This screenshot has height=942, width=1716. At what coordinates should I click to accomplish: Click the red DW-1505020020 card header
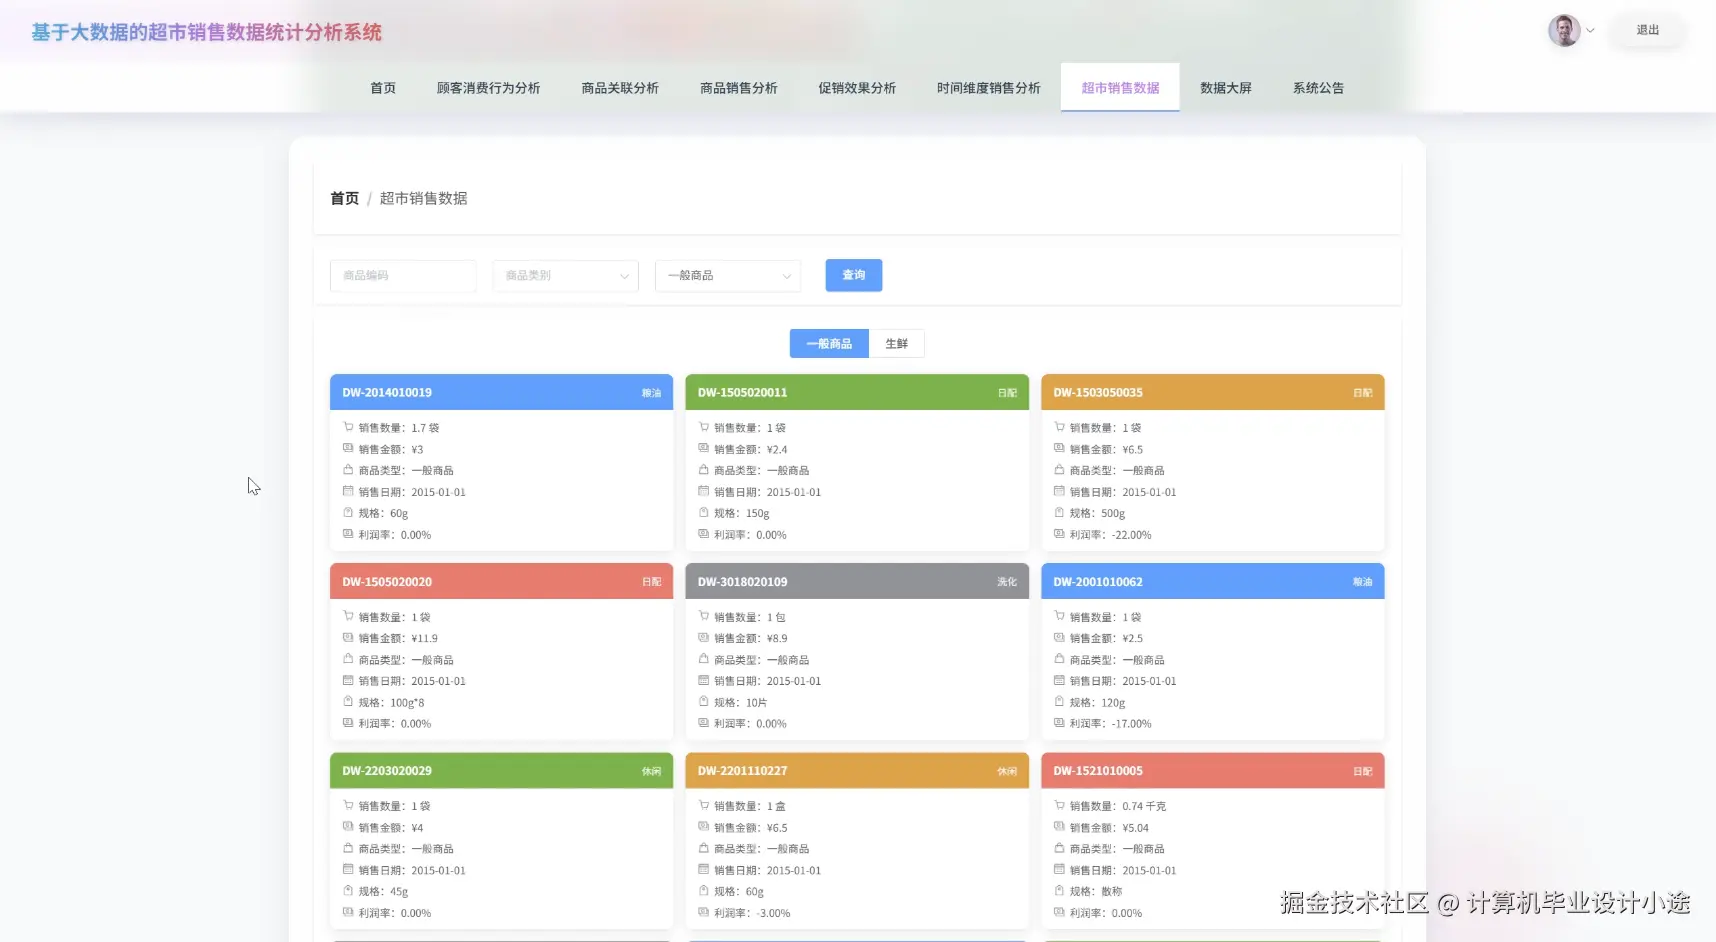click(x=501, y=581)
